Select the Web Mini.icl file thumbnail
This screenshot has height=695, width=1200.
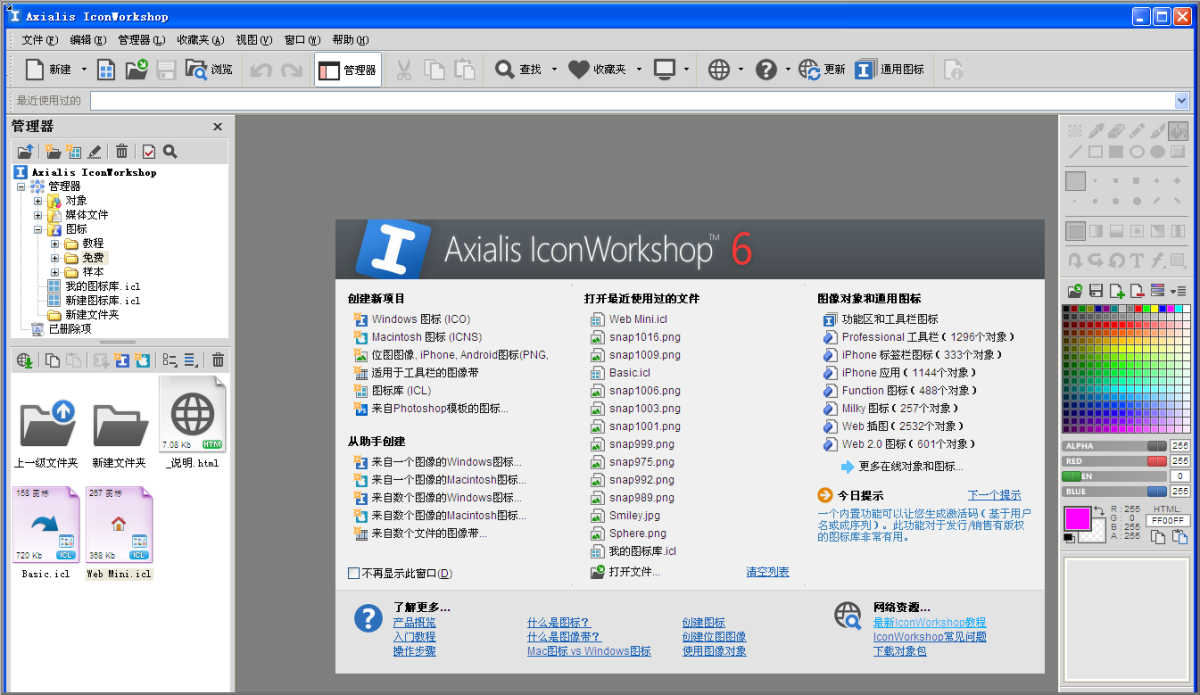coord(118,532)
